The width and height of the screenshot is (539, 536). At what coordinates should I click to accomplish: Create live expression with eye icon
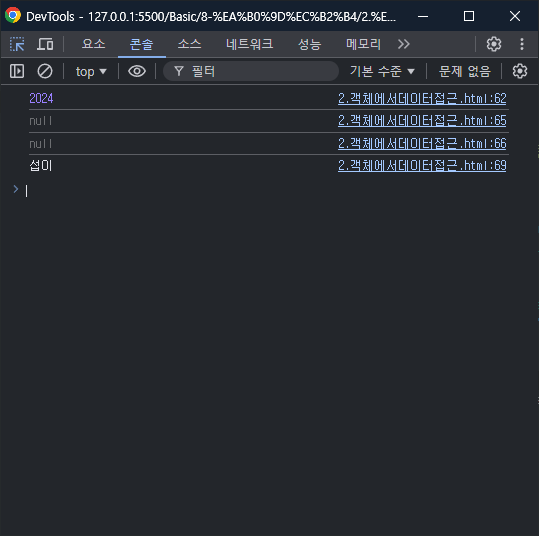[137, 71]
